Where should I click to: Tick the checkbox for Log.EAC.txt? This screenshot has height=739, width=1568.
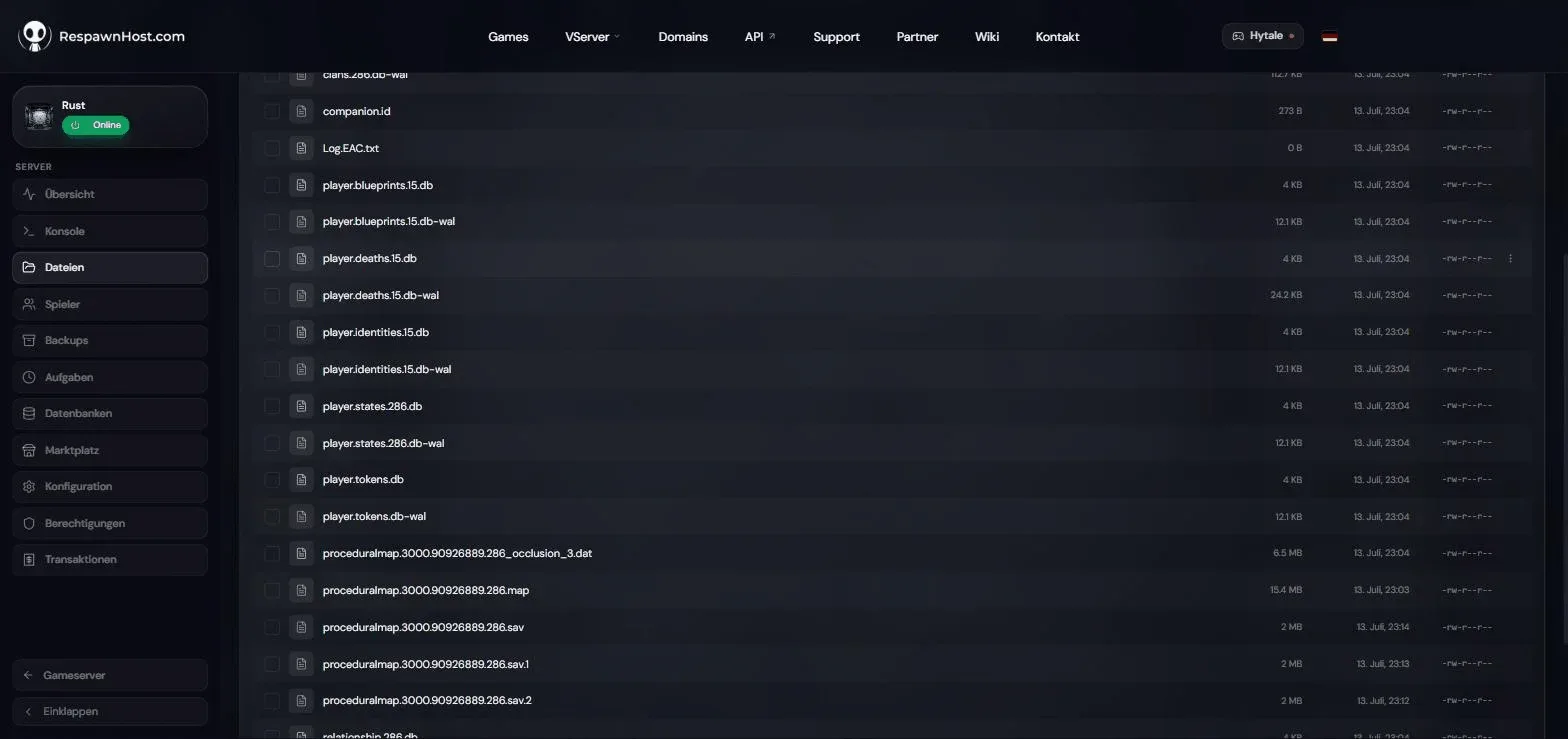click(x=272, y=148)
